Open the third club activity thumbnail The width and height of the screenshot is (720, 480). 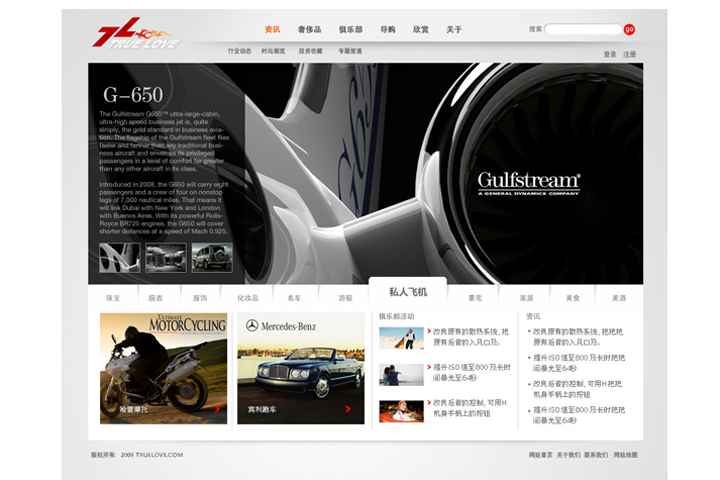coord(401,410)
